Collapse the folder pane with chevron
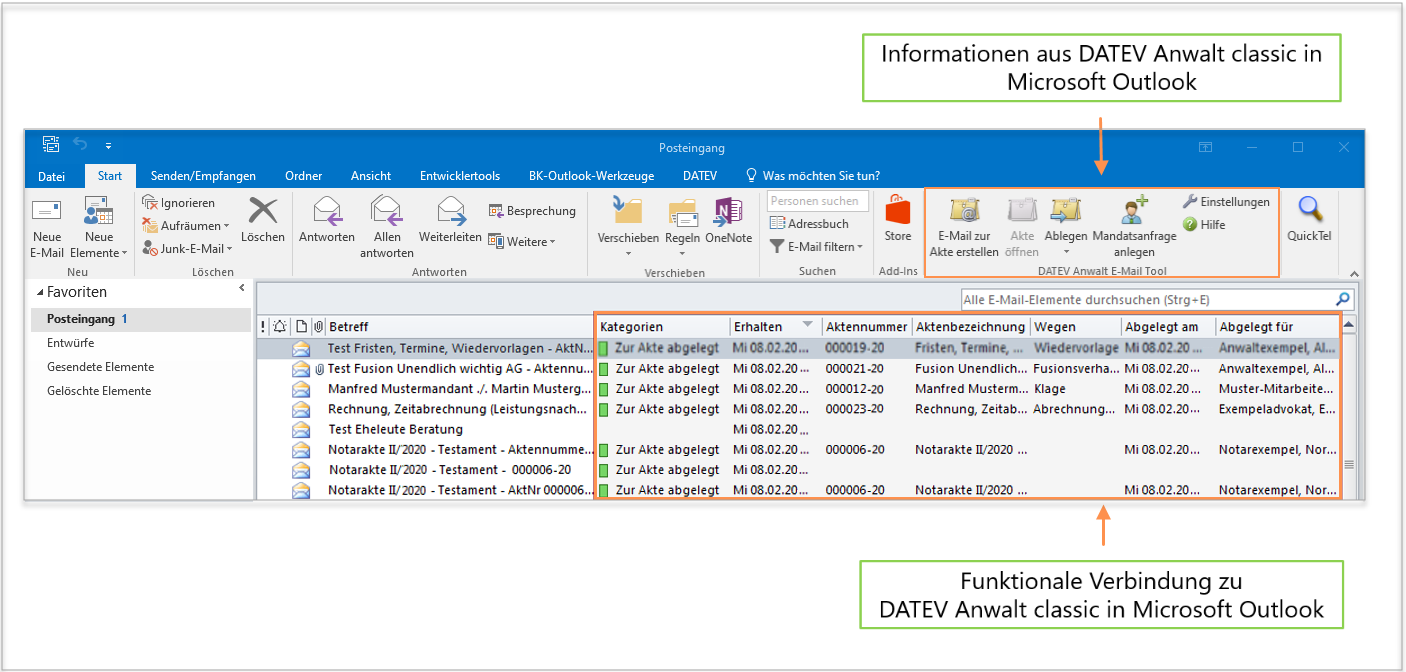1406x672 pixels. click(x=241, y=288)
